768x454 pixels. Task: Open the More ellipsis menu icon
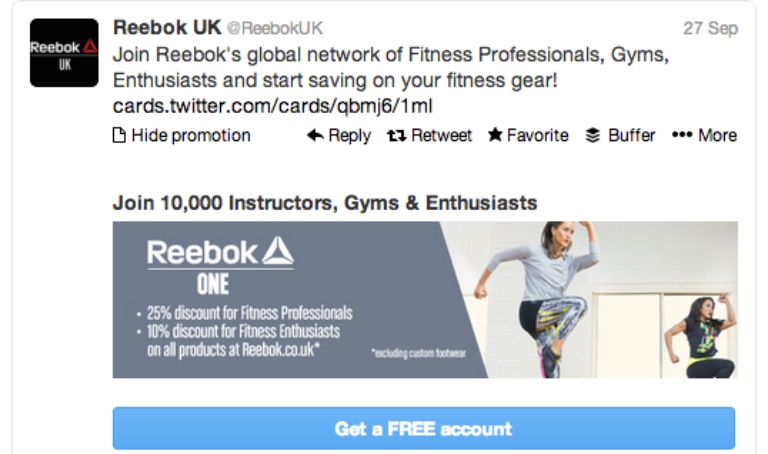[x=682, y=135]
